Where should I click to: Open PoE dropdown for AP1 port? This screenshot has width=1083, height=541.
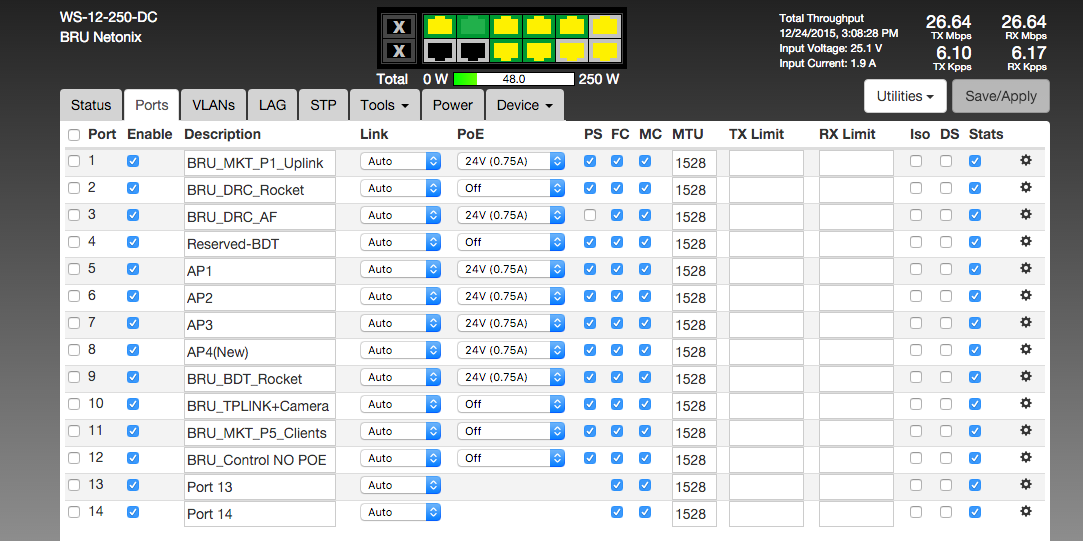[x=511, y=269]
